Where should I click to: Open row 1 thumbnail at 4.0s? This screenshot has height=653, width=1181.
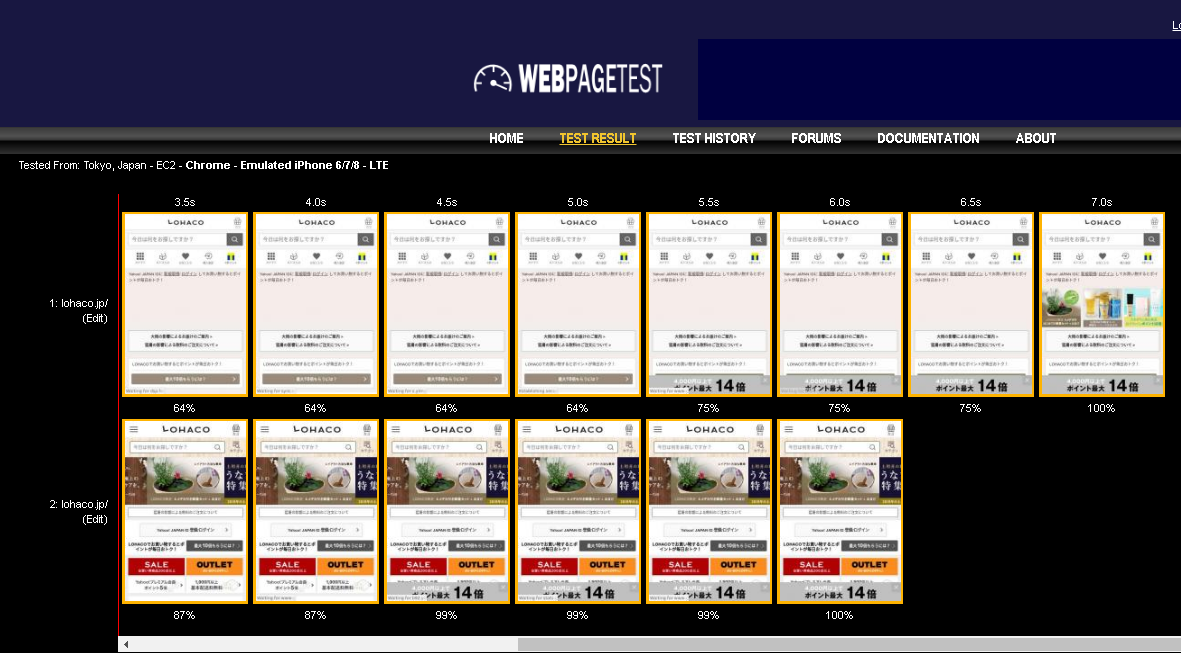tap(316, 304)
